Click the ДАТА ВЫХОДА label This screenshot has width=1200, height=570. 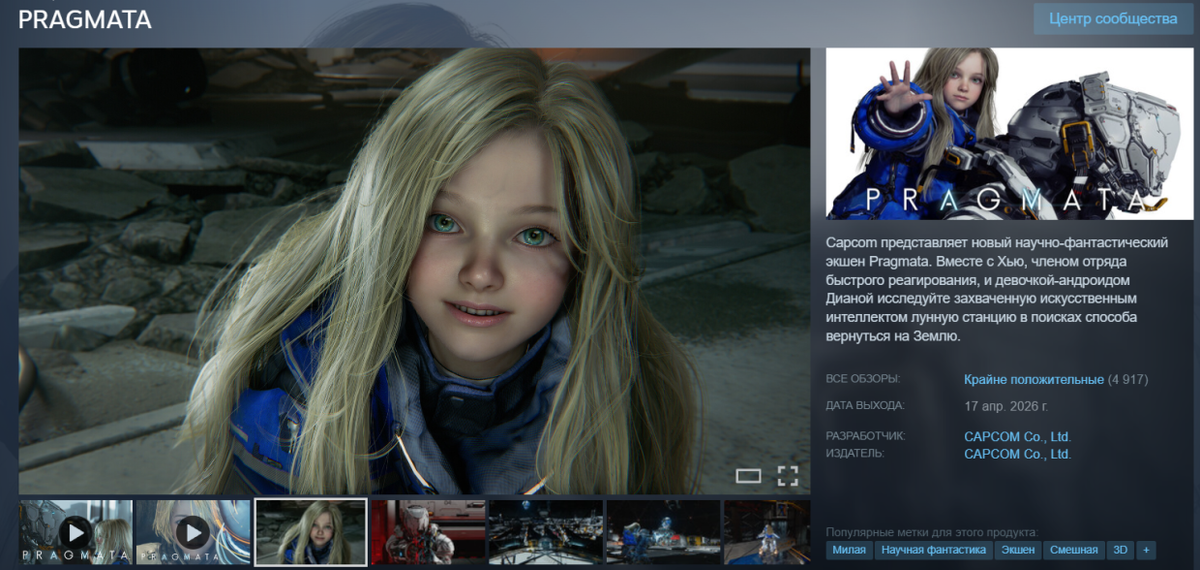click(865, 406)
